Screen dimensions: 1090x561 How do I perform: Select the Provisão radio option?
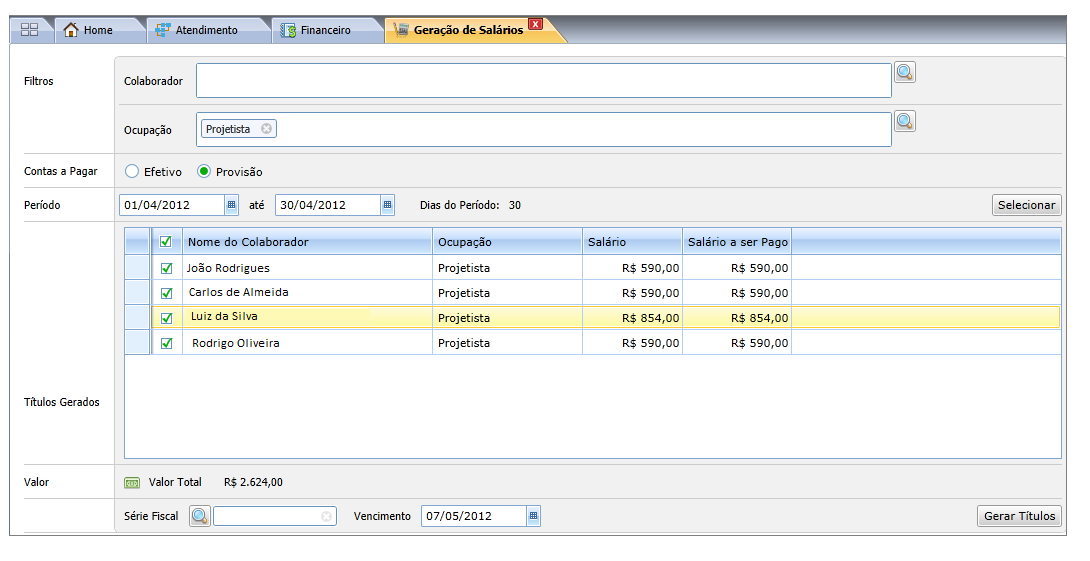204,171
